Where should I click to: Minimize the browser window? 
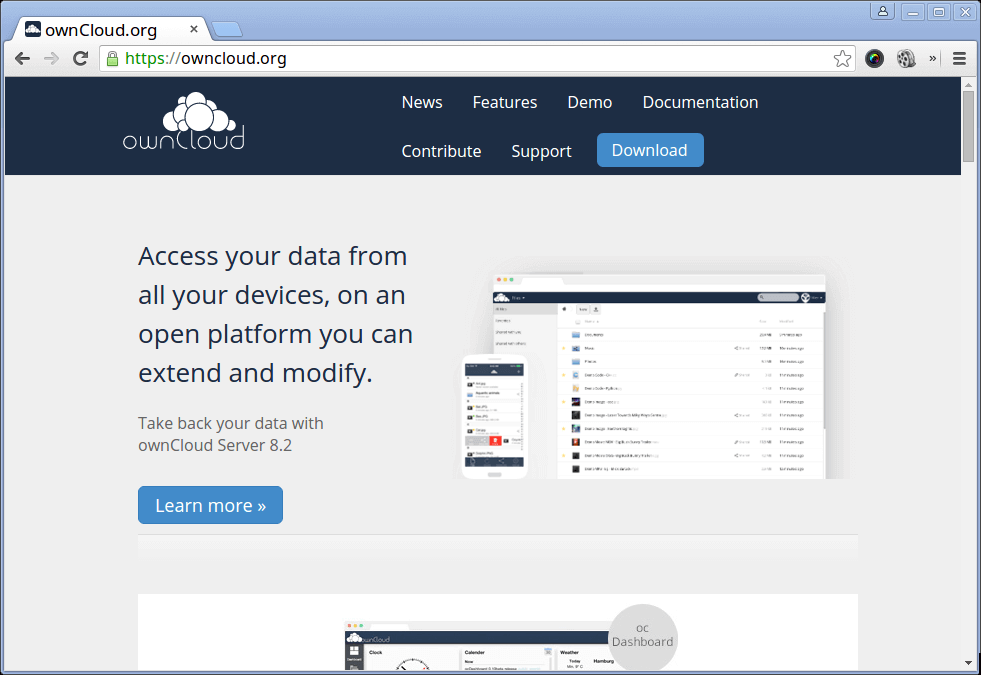913,12
